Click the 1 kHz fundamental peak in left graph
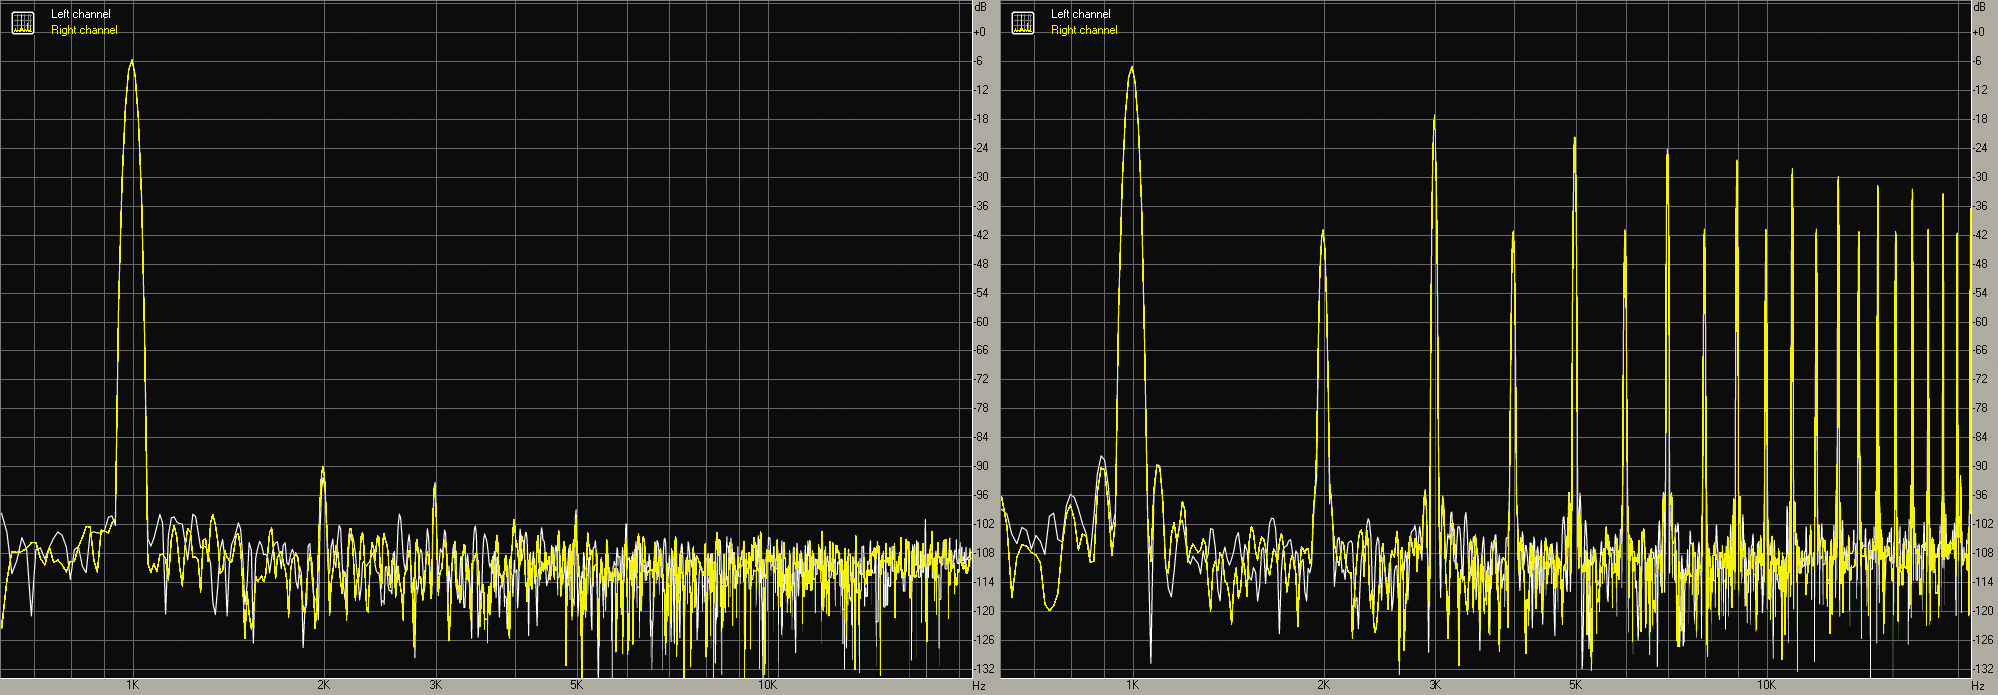The image size is (1998, 695). tap(131, 62)
